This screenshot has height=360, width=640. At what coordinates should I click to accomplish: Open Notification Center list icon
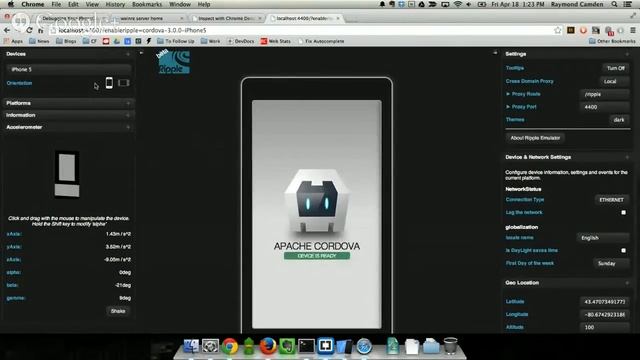click(x=628, y=4)
